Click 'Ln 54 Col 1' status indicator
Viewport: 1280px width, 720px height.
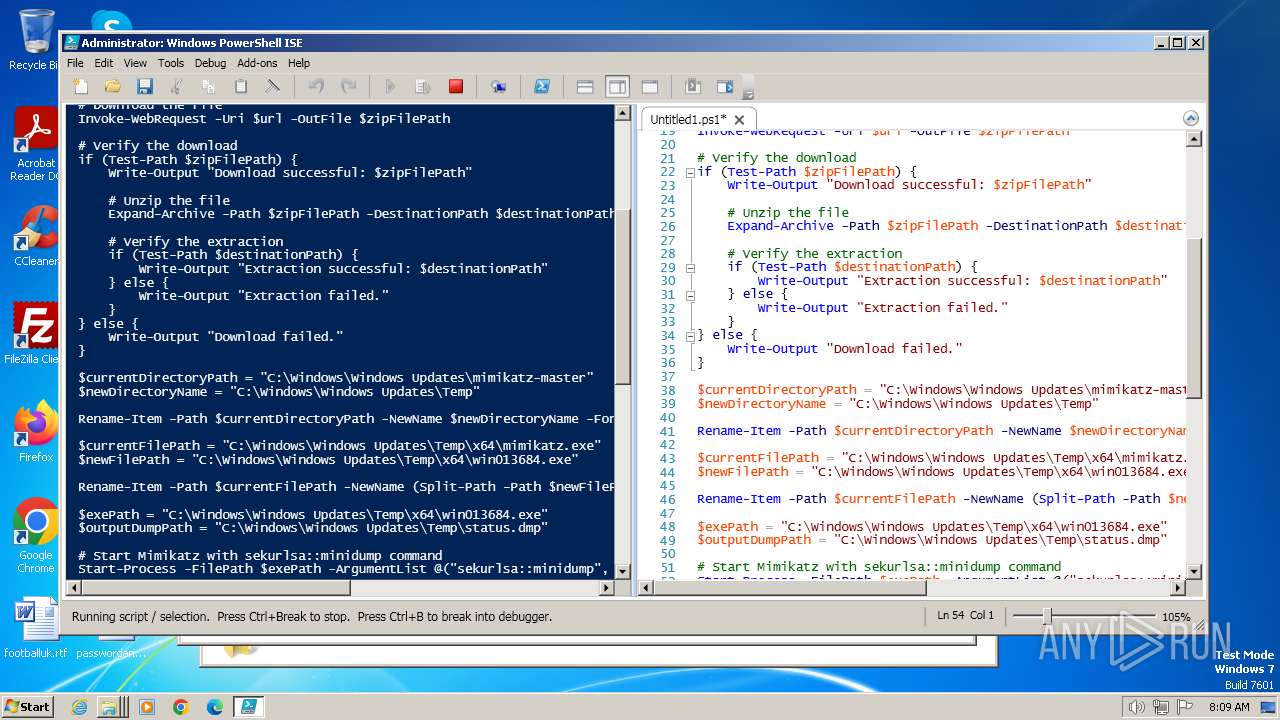[x=965, y=616]
